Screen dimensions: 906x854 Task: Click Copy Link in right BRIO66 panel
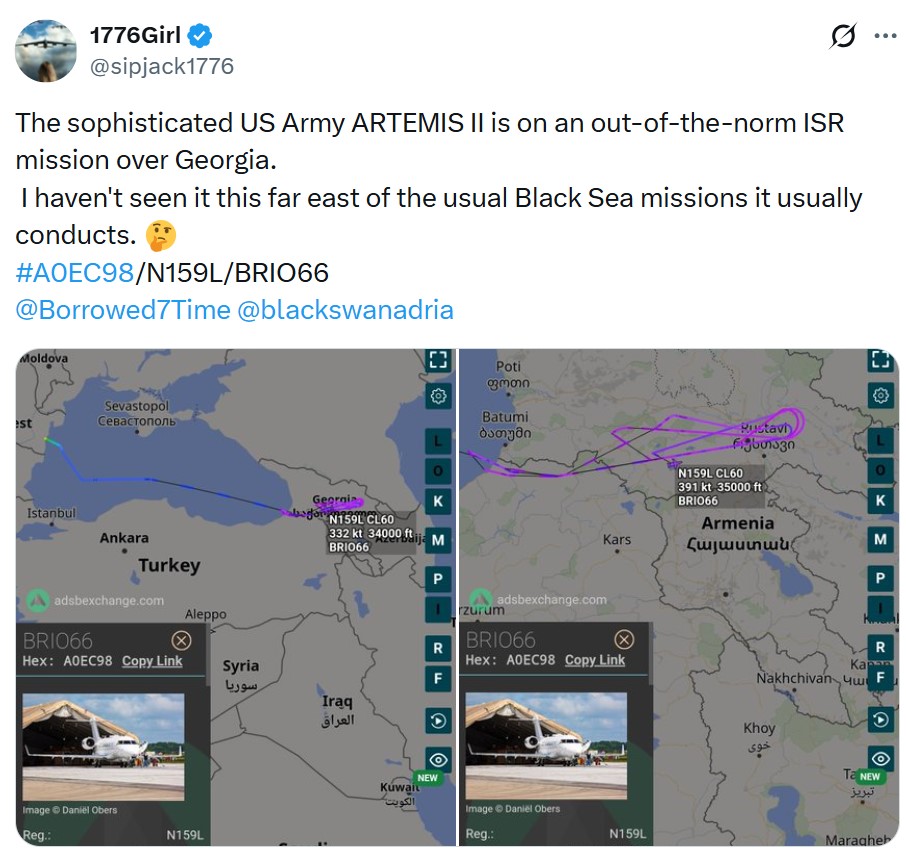[x=595, y=660]
